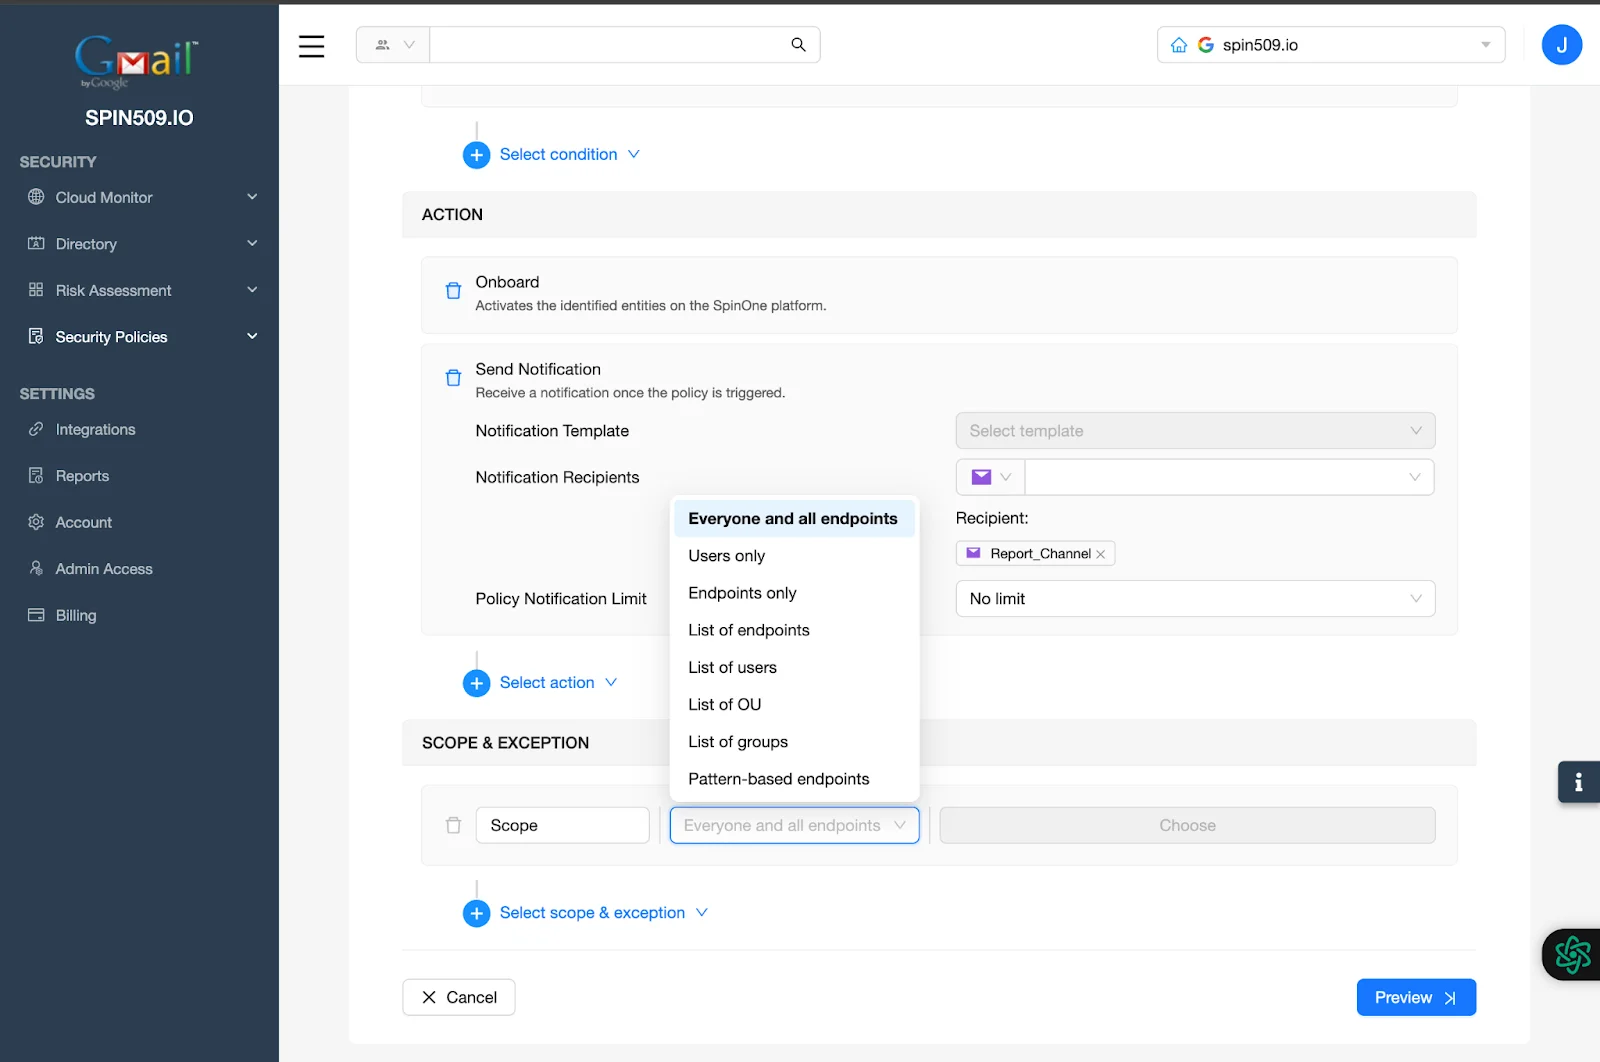Image resolution: width=1600 pixels, height=1062 pixels.
Task: Open the Select template dropdown
Action: [x=1195, y=430]
